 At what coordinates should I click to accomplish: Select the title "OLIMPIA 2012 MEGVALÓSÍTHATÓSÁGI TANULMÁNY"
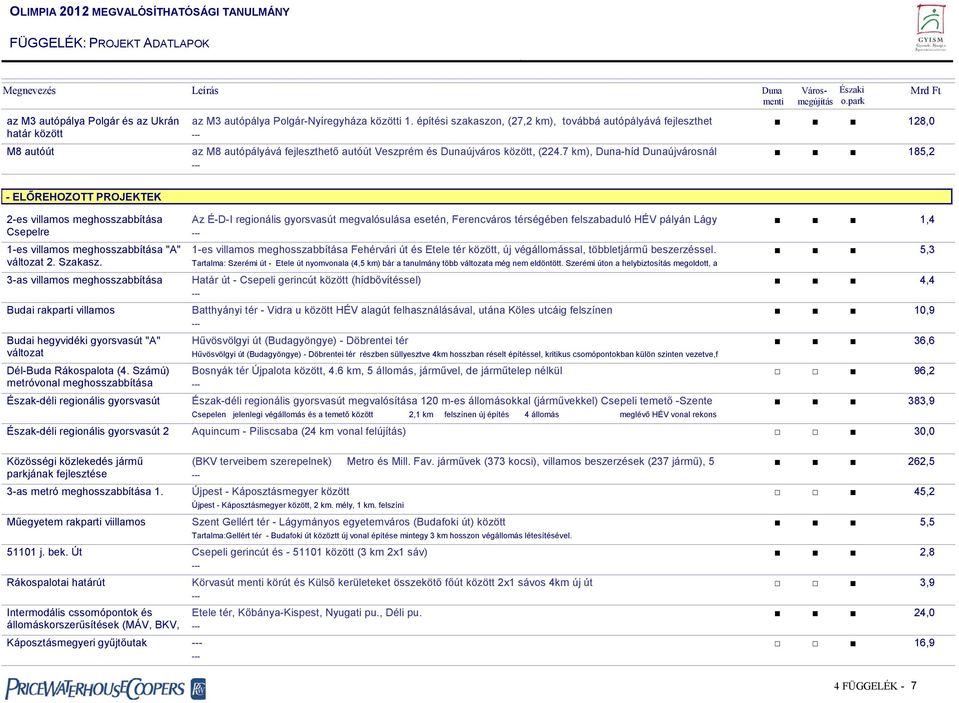click(x=150, y=12)
